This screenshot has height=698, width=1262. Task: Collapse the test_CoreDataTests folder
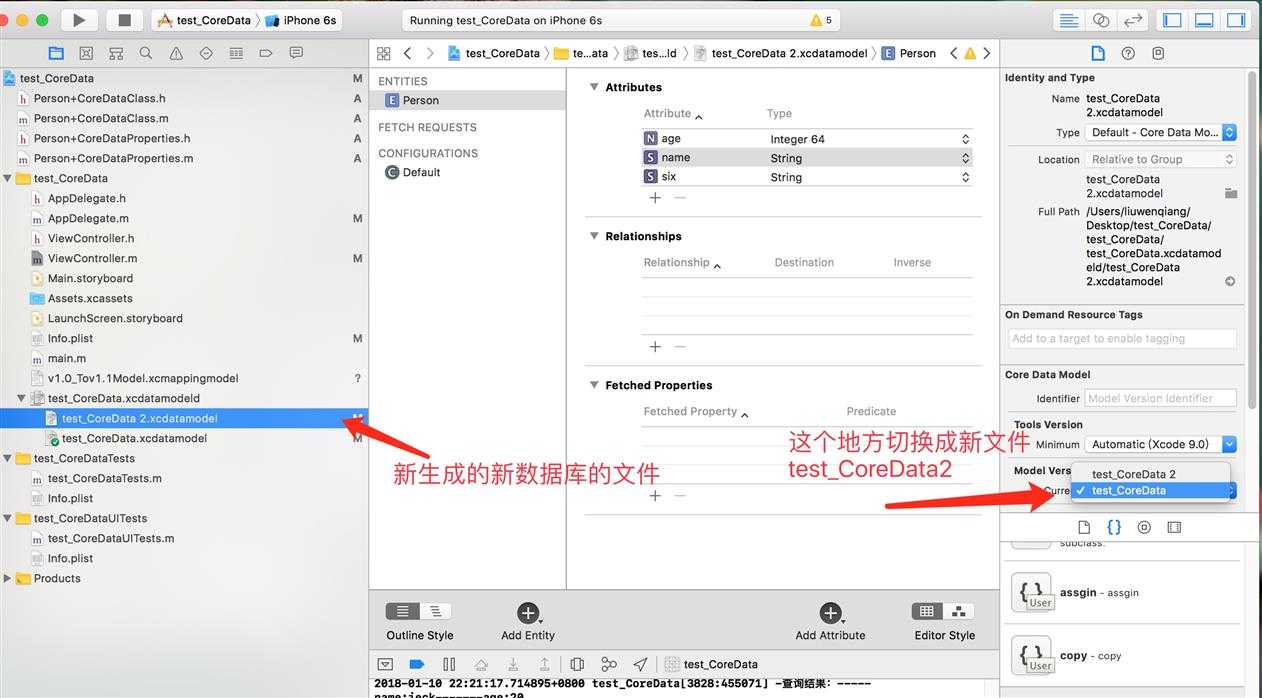click(x=8, y=458)
